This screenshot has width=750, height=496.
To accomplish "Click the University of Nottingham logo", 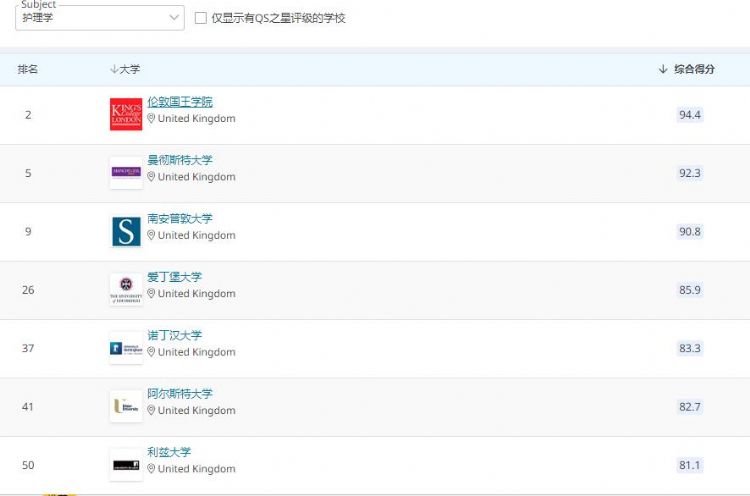I will tap(126, 348).
